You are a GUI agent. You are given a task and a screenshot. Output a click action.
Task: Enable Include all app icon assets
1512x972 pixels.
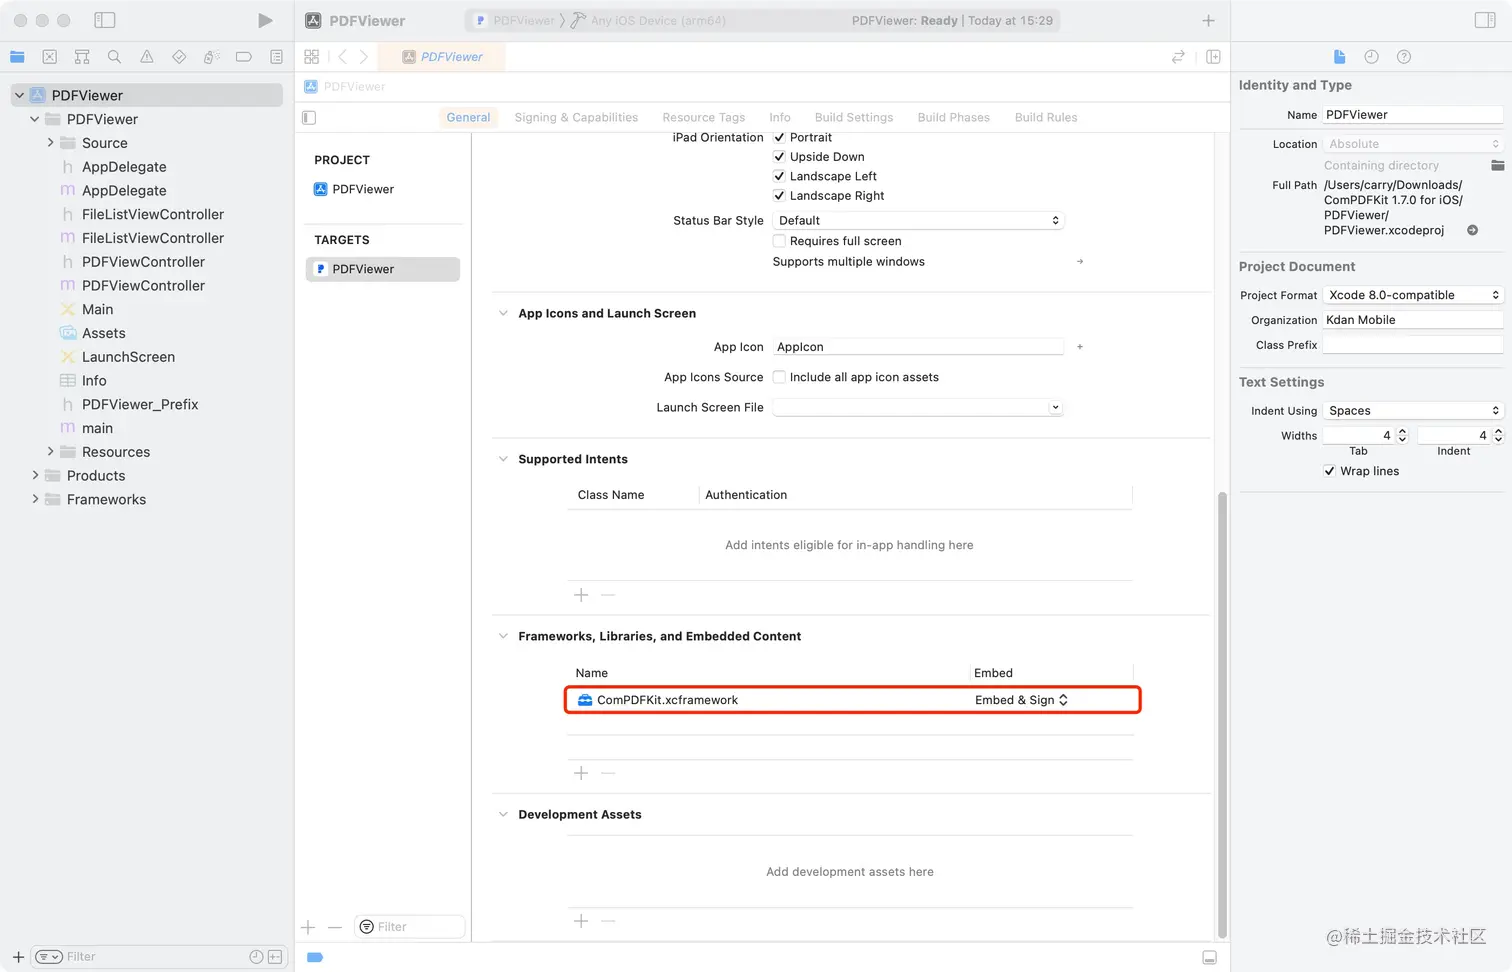tap(779, 377)
